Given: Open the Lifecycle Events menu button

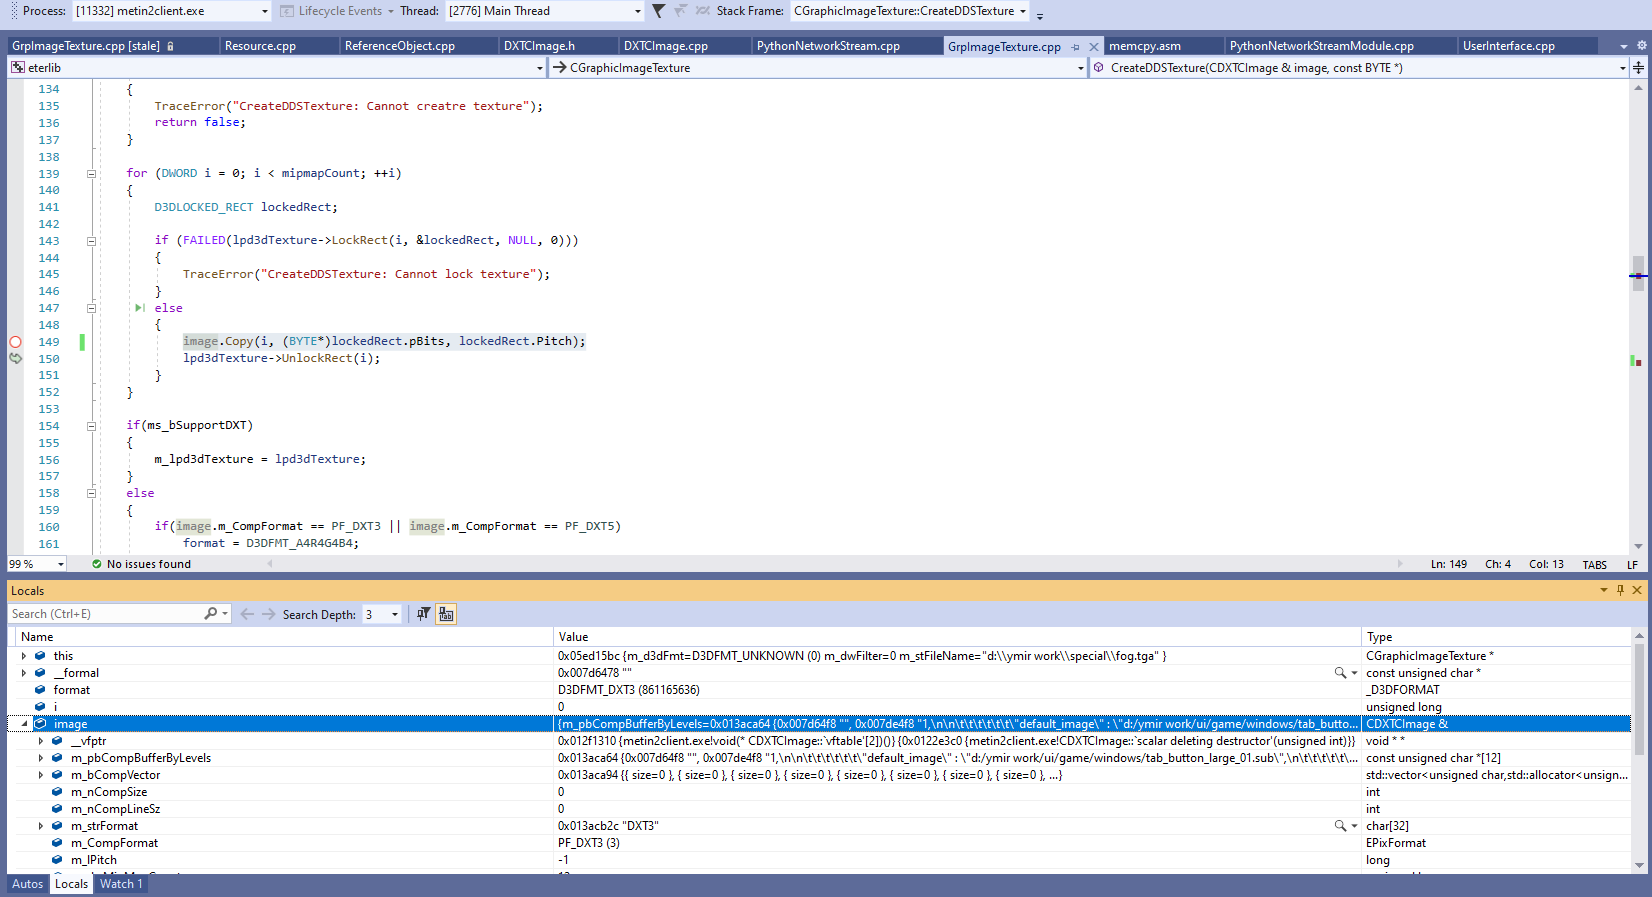Looking at the screenshot, I should 337,11.
